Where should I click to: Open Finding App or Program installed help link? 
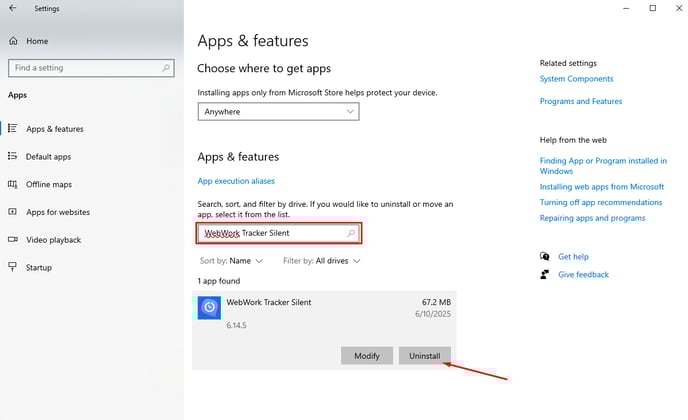tap(603, 166)
